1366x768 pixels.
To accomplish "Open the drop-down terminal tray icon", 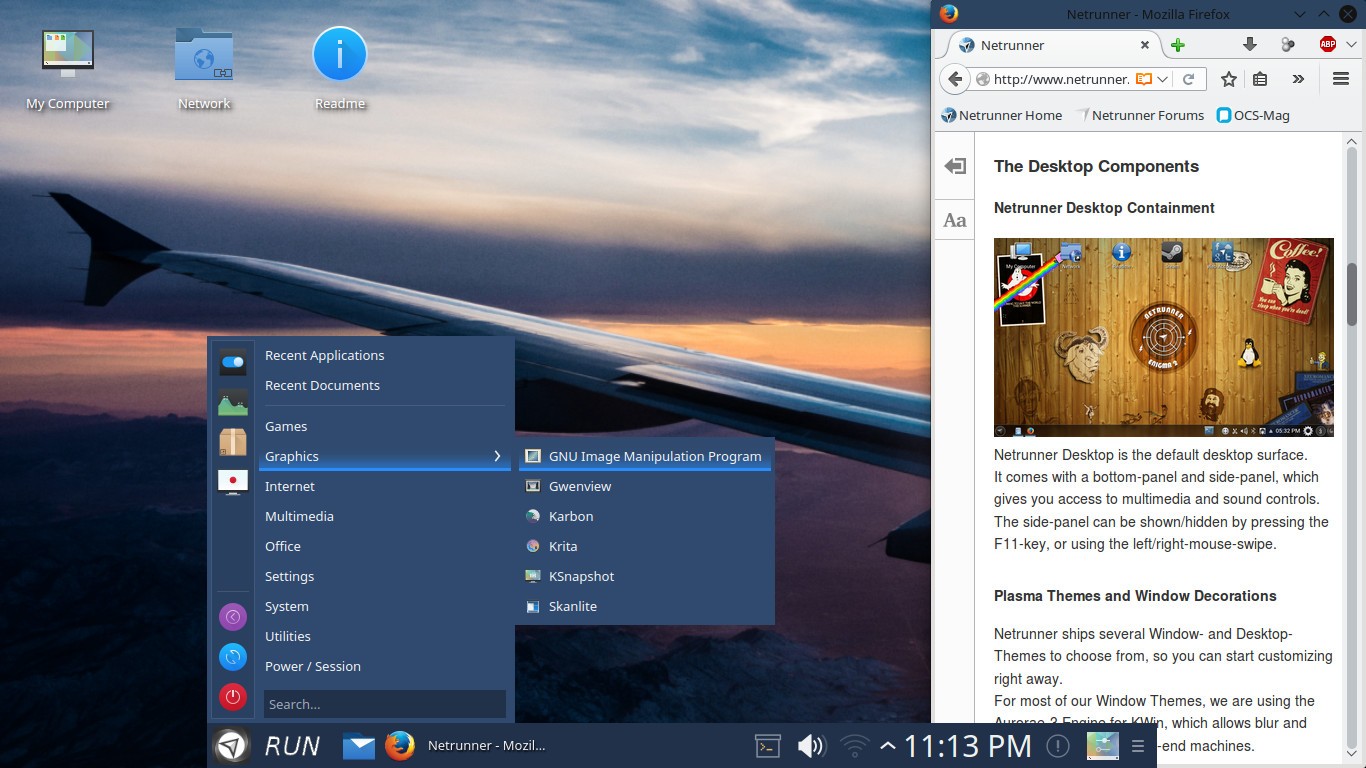I will click(x=767, y=746).
